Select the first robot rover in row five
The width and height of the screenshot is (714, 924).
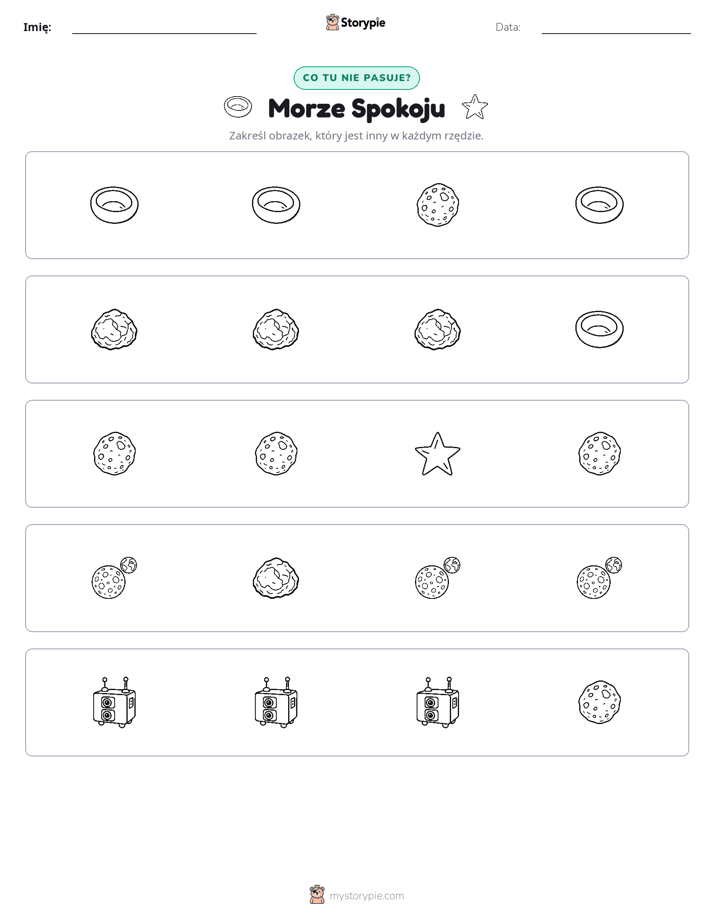tap(114, 702)
